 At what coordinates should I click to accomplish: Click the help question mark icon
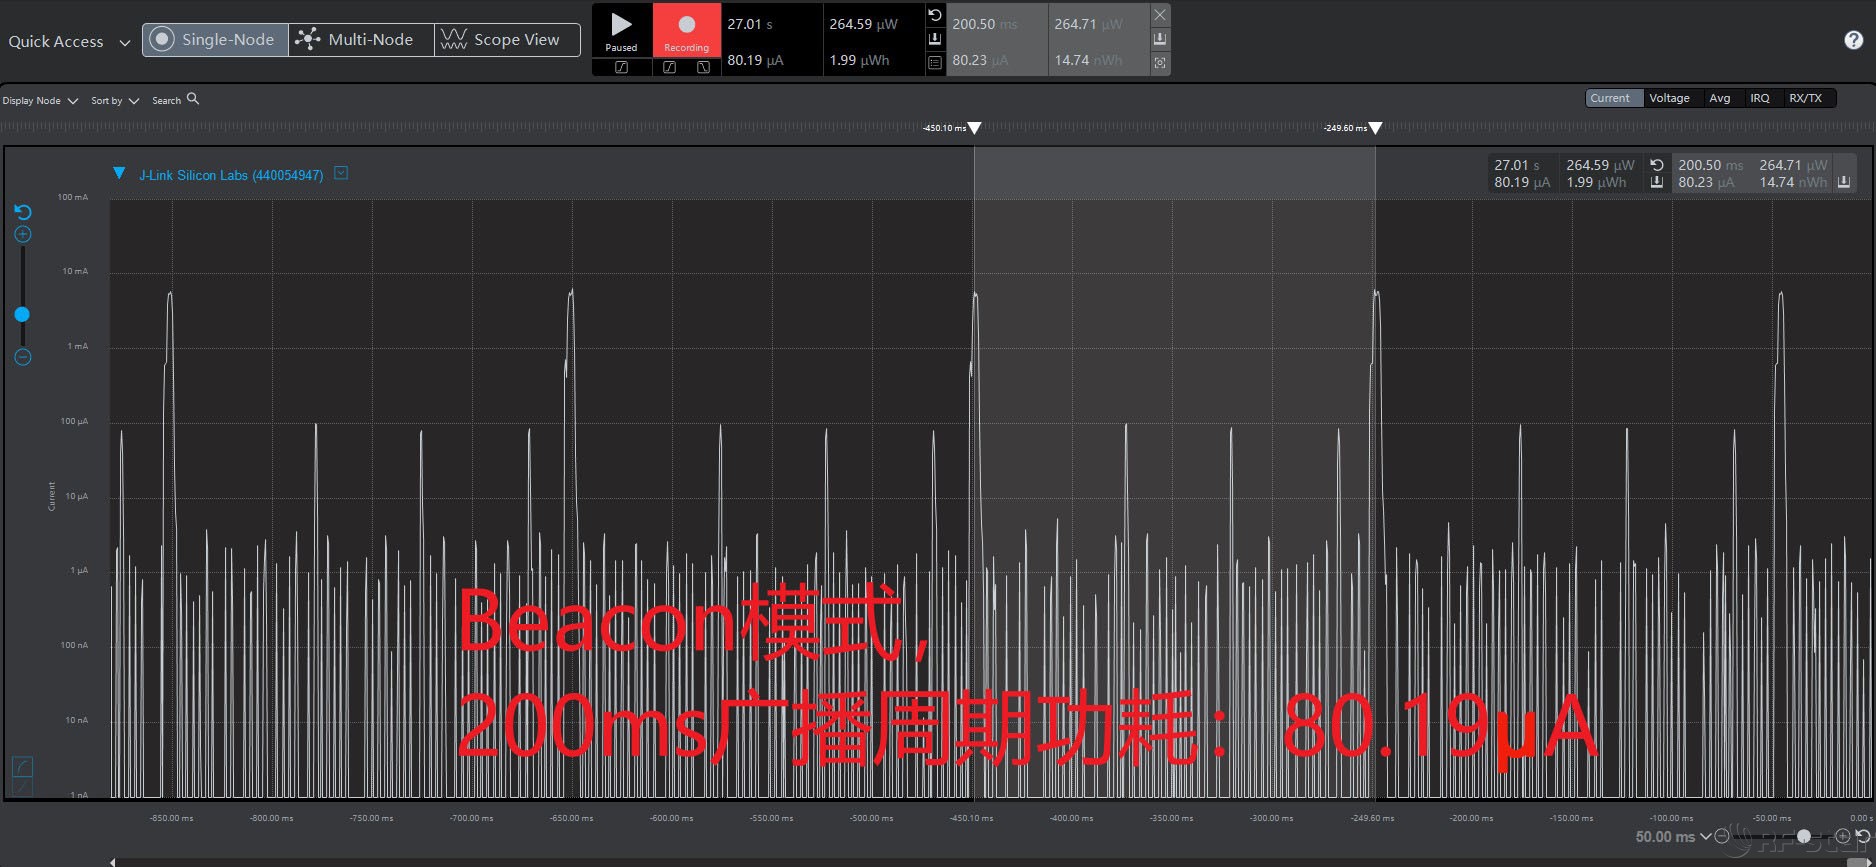point(1853,40)
